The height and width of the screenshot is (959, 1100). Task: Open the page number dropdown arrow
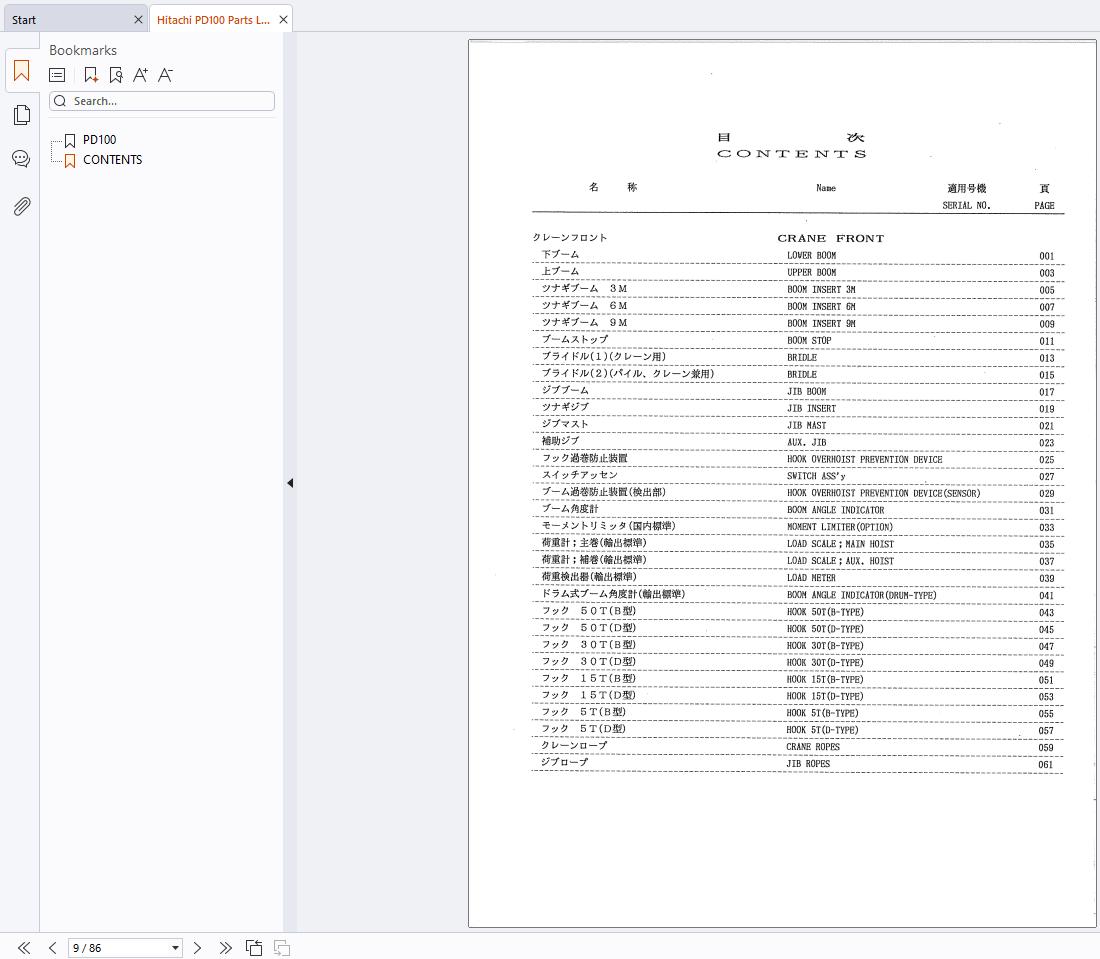click(175, 948)
